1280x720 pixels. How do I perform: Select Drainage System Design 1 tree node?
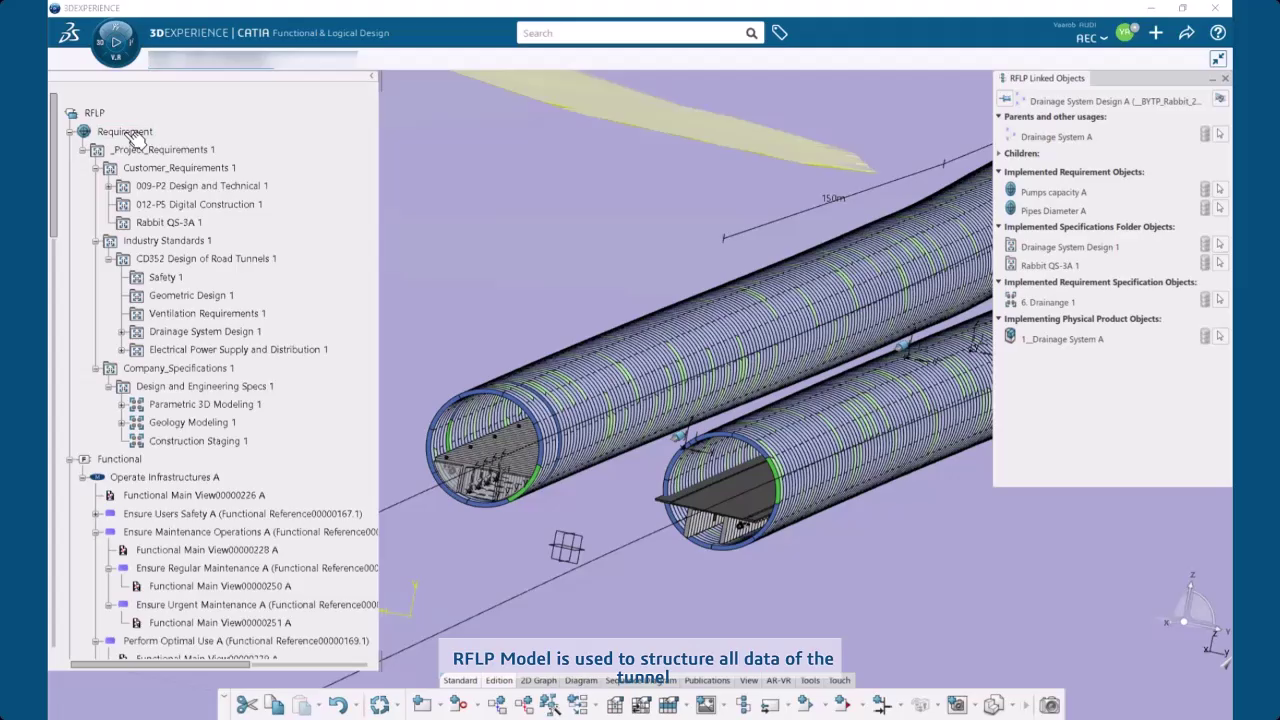pos(205,331)
